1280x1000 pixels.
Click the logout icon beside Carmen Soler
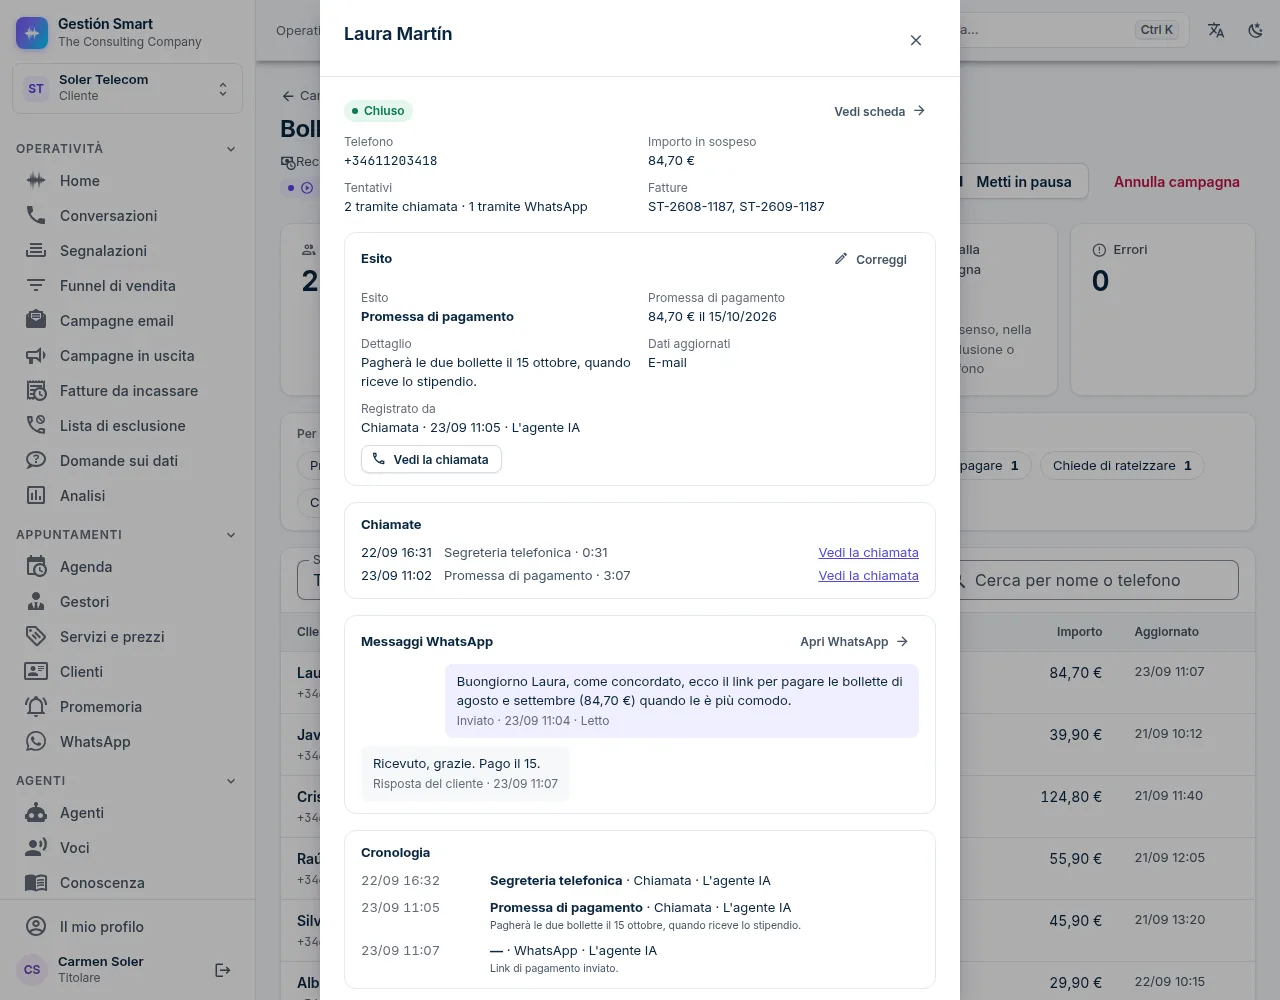[223, 970]
